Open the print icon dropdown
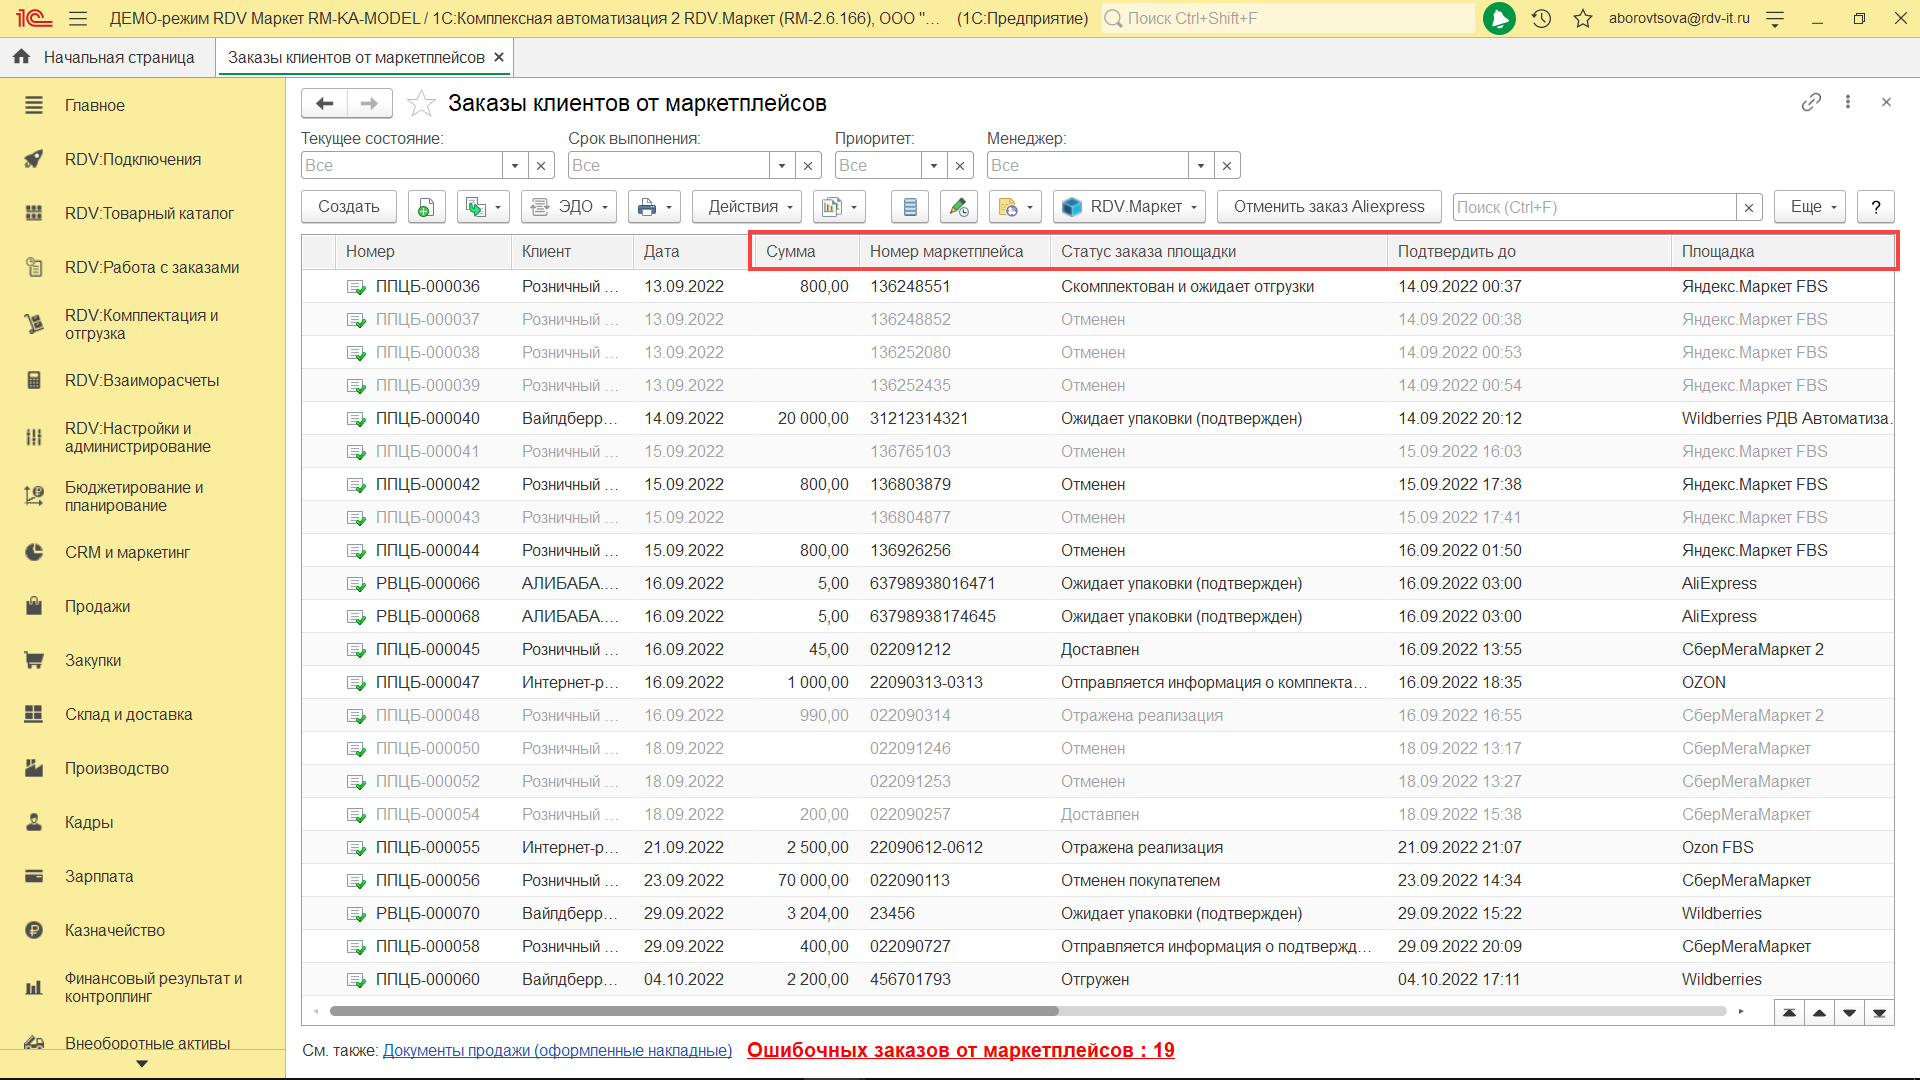Viewport: 1920px width, 1080px height. click(655, 207)
